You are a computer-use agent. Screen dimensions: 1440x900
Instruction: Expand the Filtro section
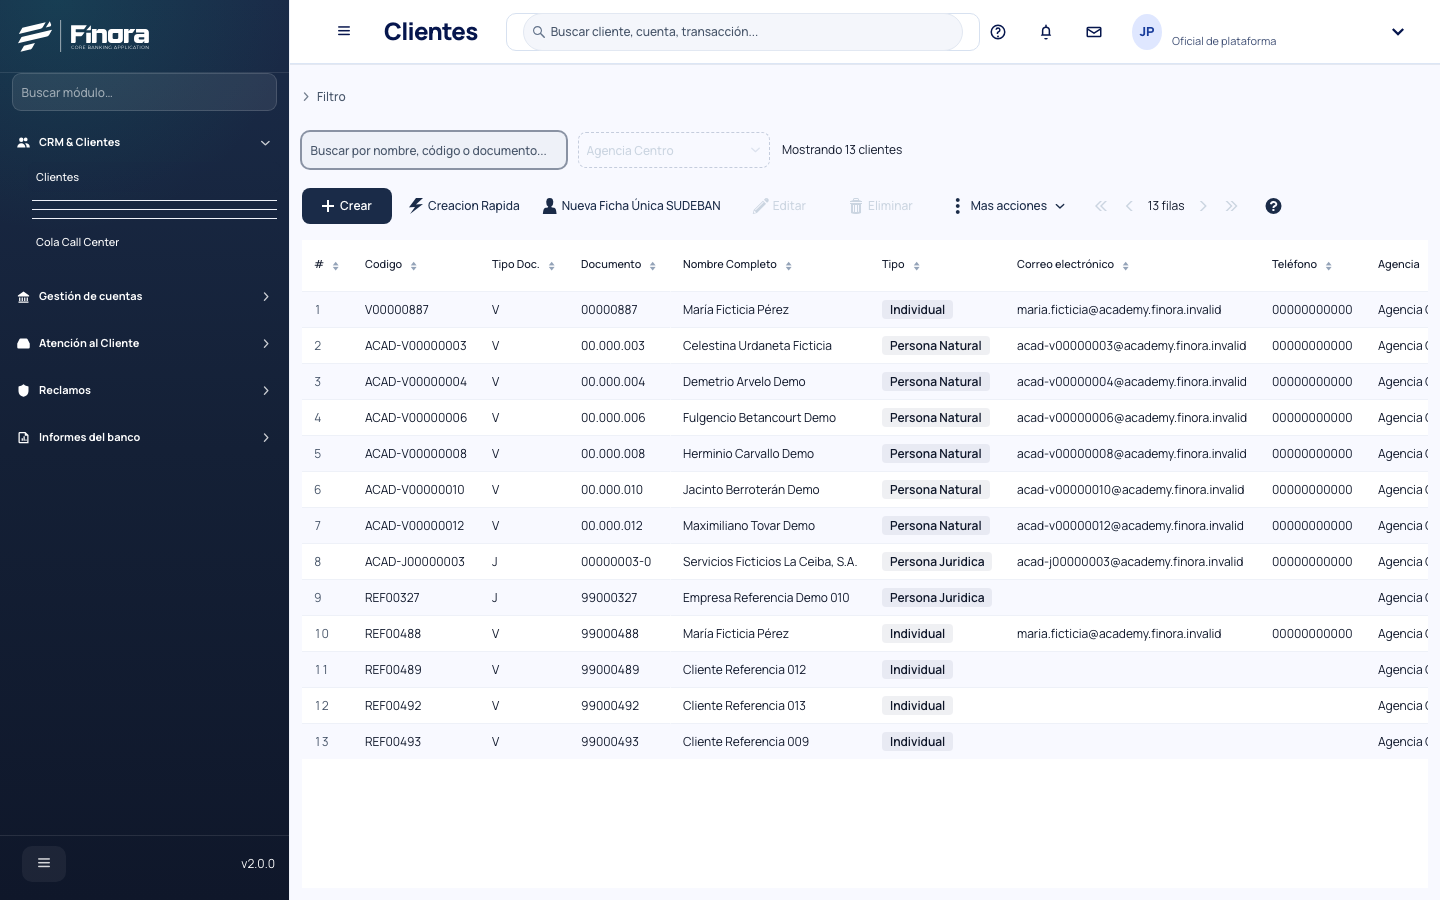pyautogui.click(x=324, y=97)
